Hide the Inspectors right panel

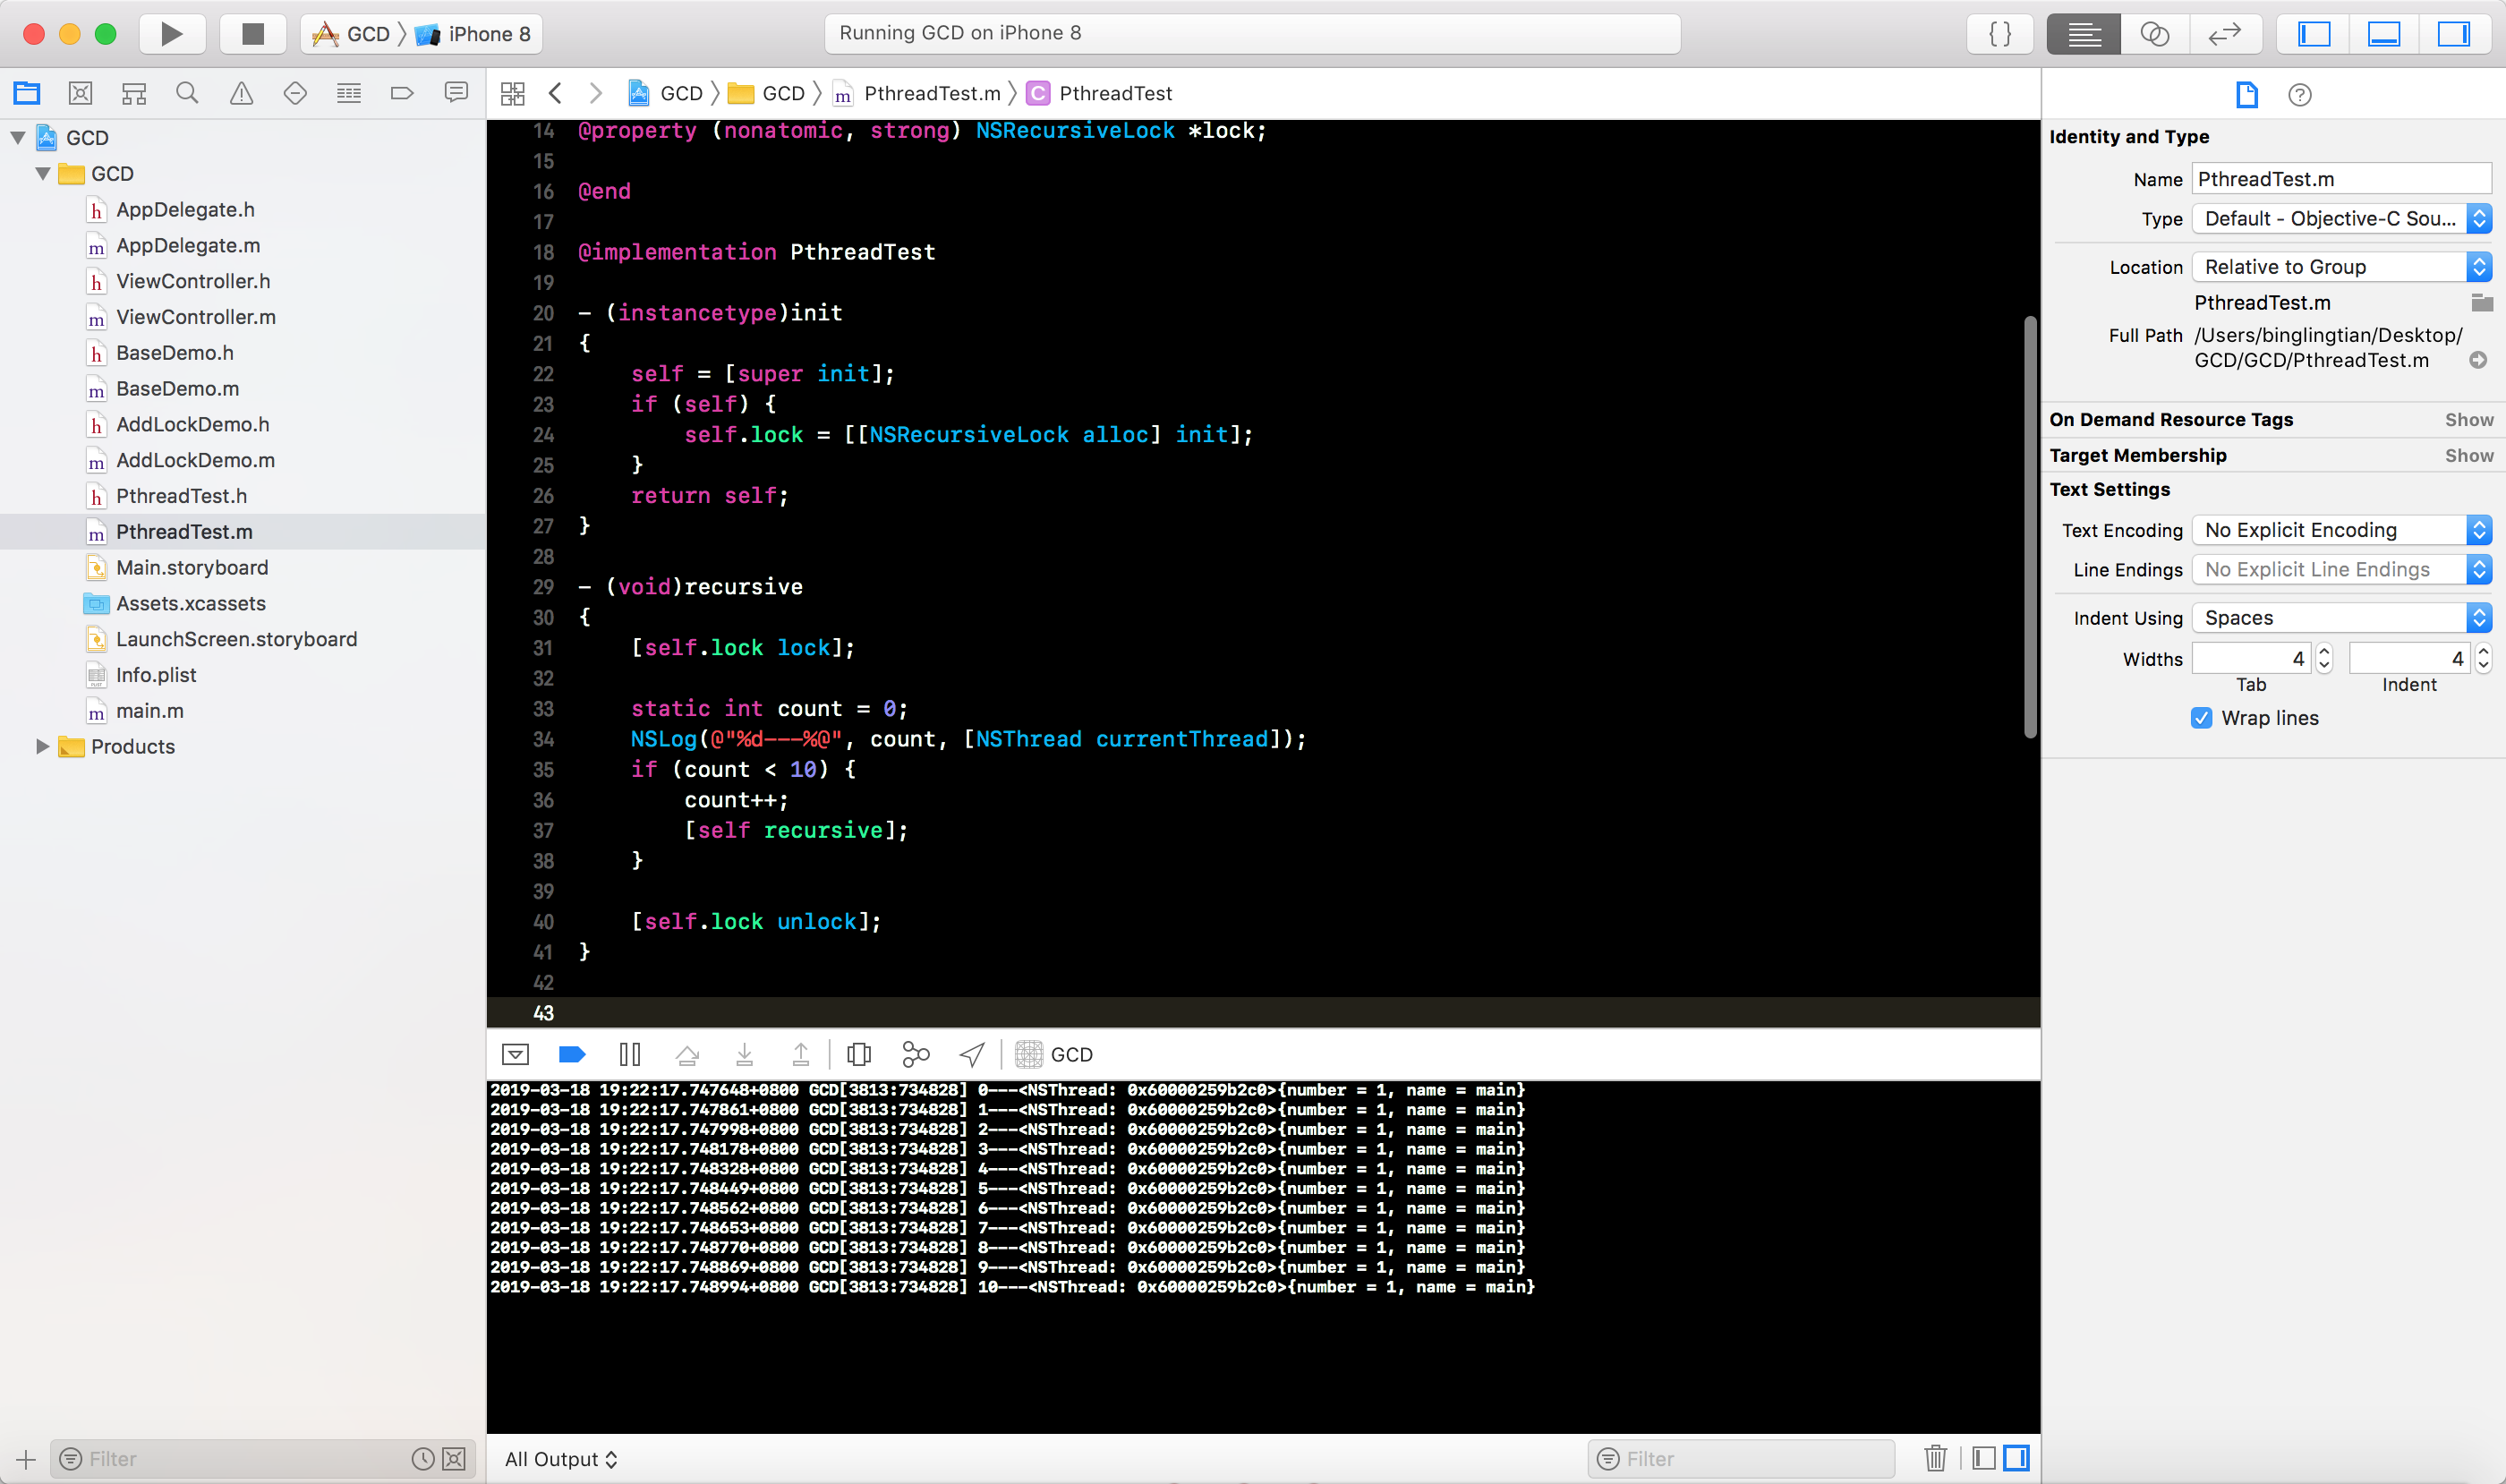[2454, 34]
